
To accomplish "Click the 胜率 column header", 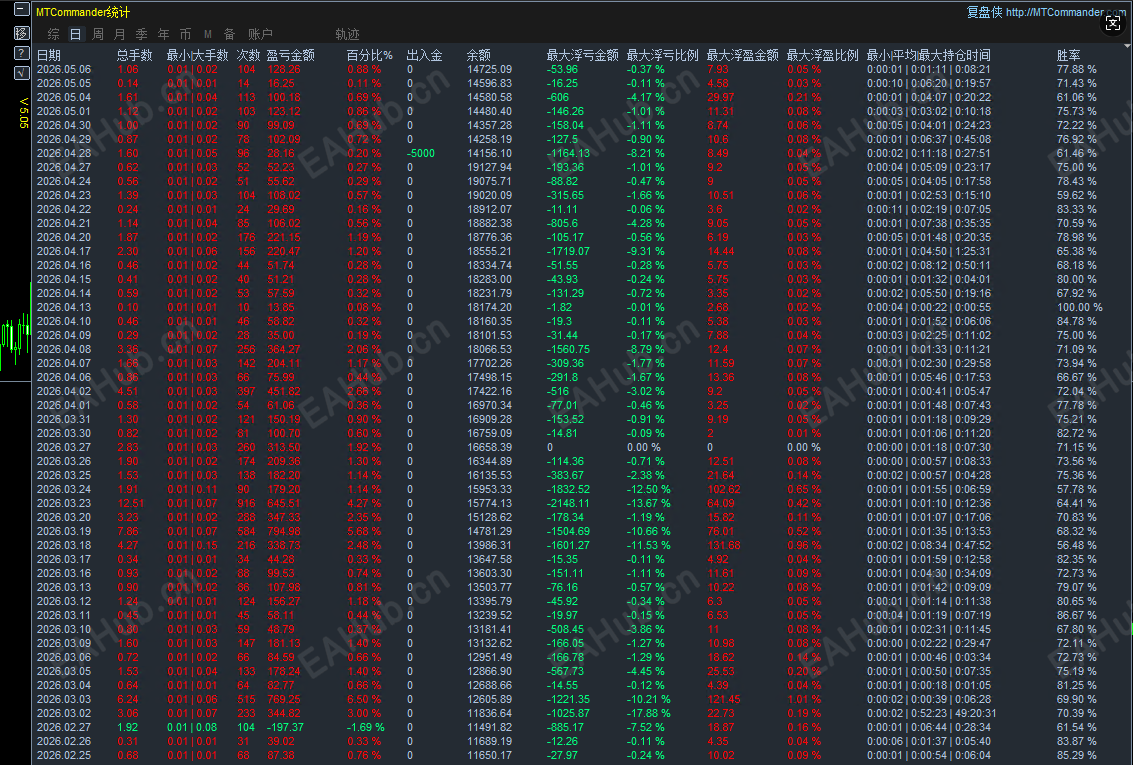I will coord(1069,55).
